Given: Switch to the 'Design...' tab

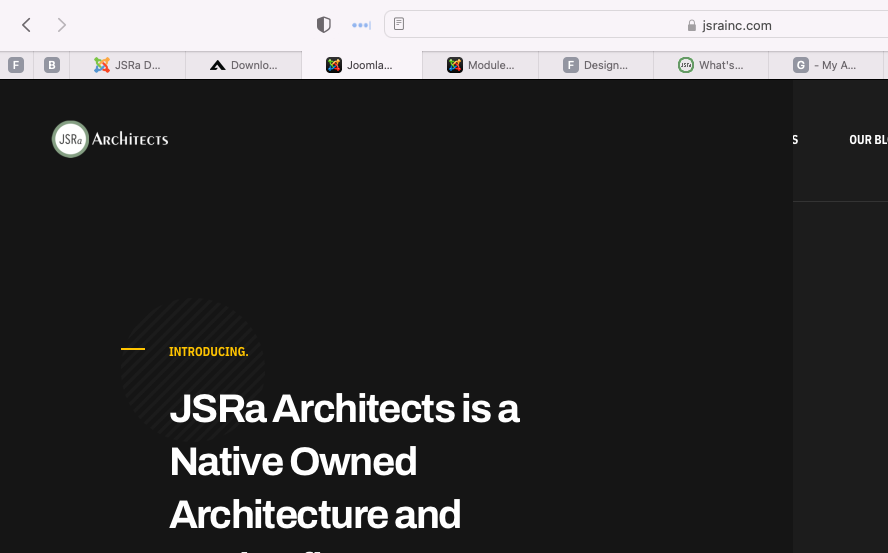Looking at the screenshot, I should click(596, 65).
